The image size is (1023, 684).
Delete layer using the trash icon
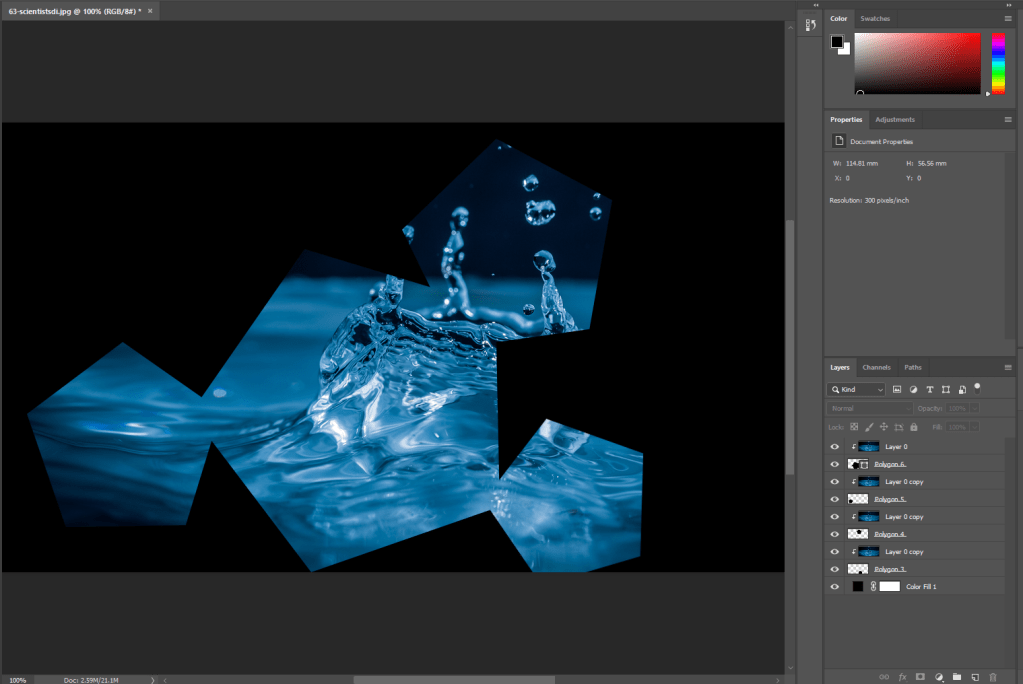(992, 677)
